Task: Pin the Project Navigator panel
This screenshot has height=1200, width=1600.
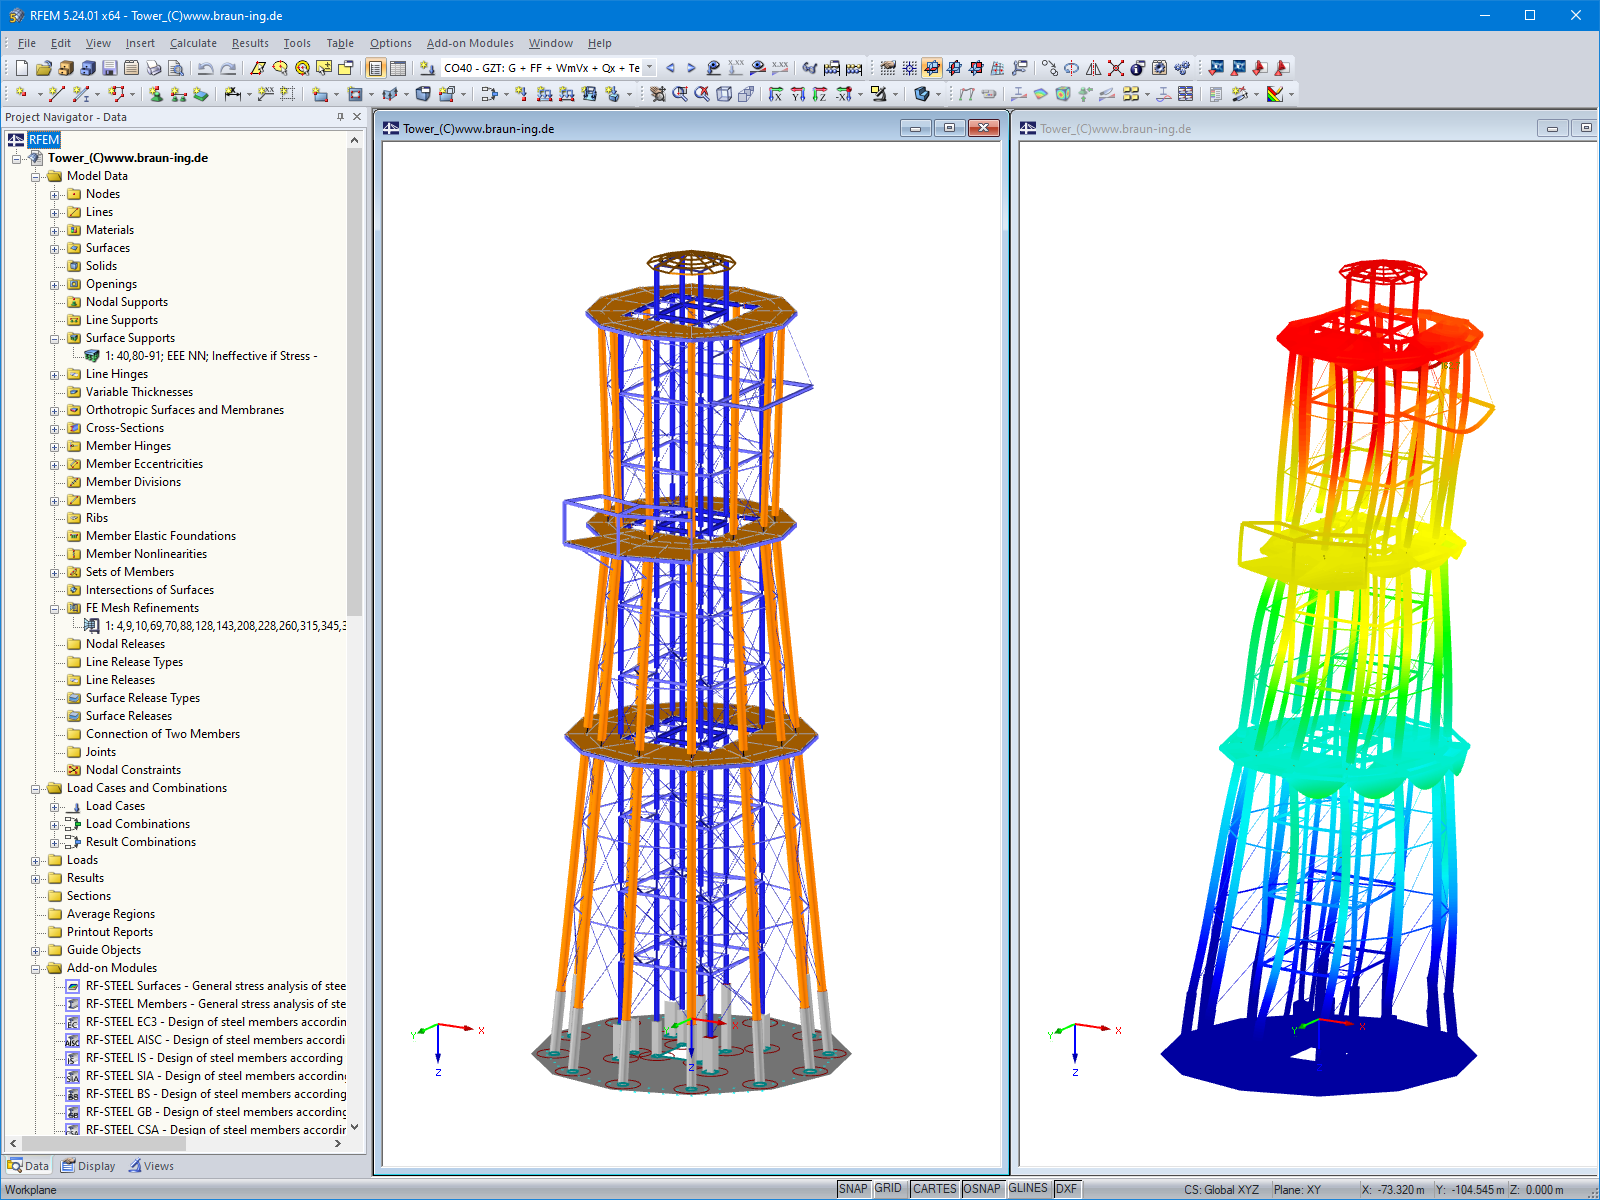Action: tap(342, 117)
